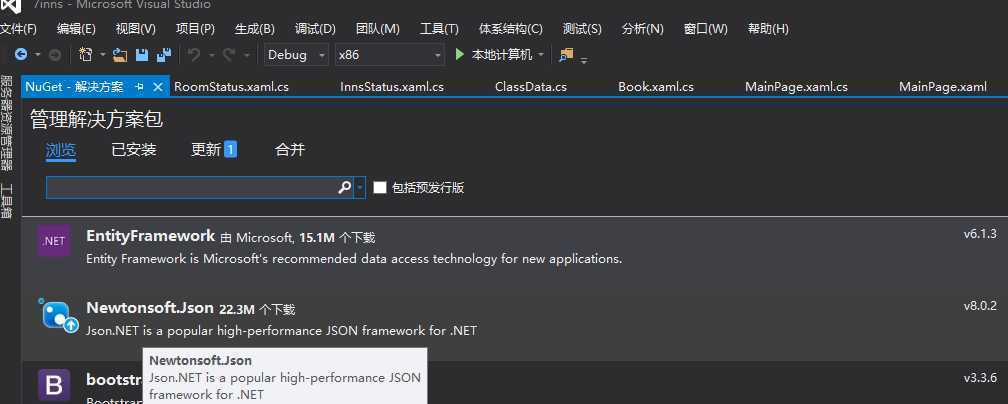This screenshot has width=1008, height=404.
Task: Click the Find in Files toolbar icon
Action: 566,55
